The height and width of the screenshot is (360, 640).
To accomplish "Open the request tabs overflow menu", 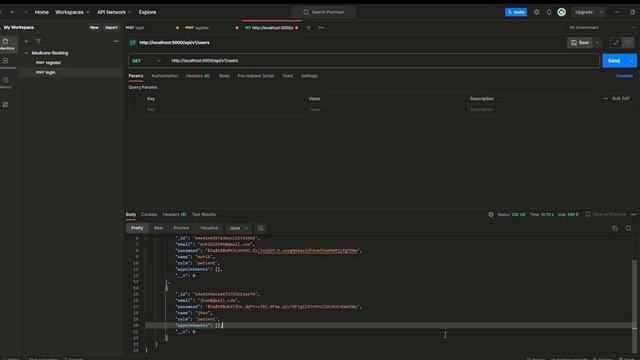I will (x=321, y=27).
